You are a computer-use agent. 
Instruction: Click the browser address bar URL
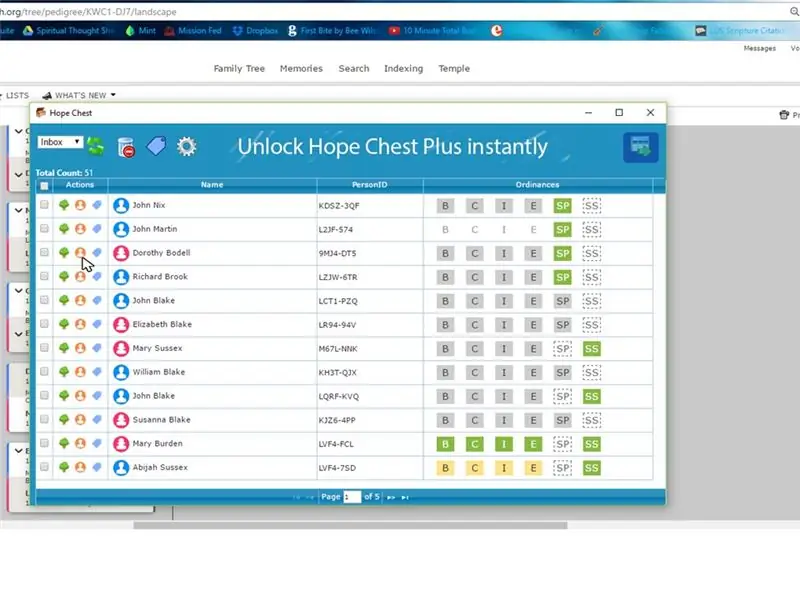point(88,11)
